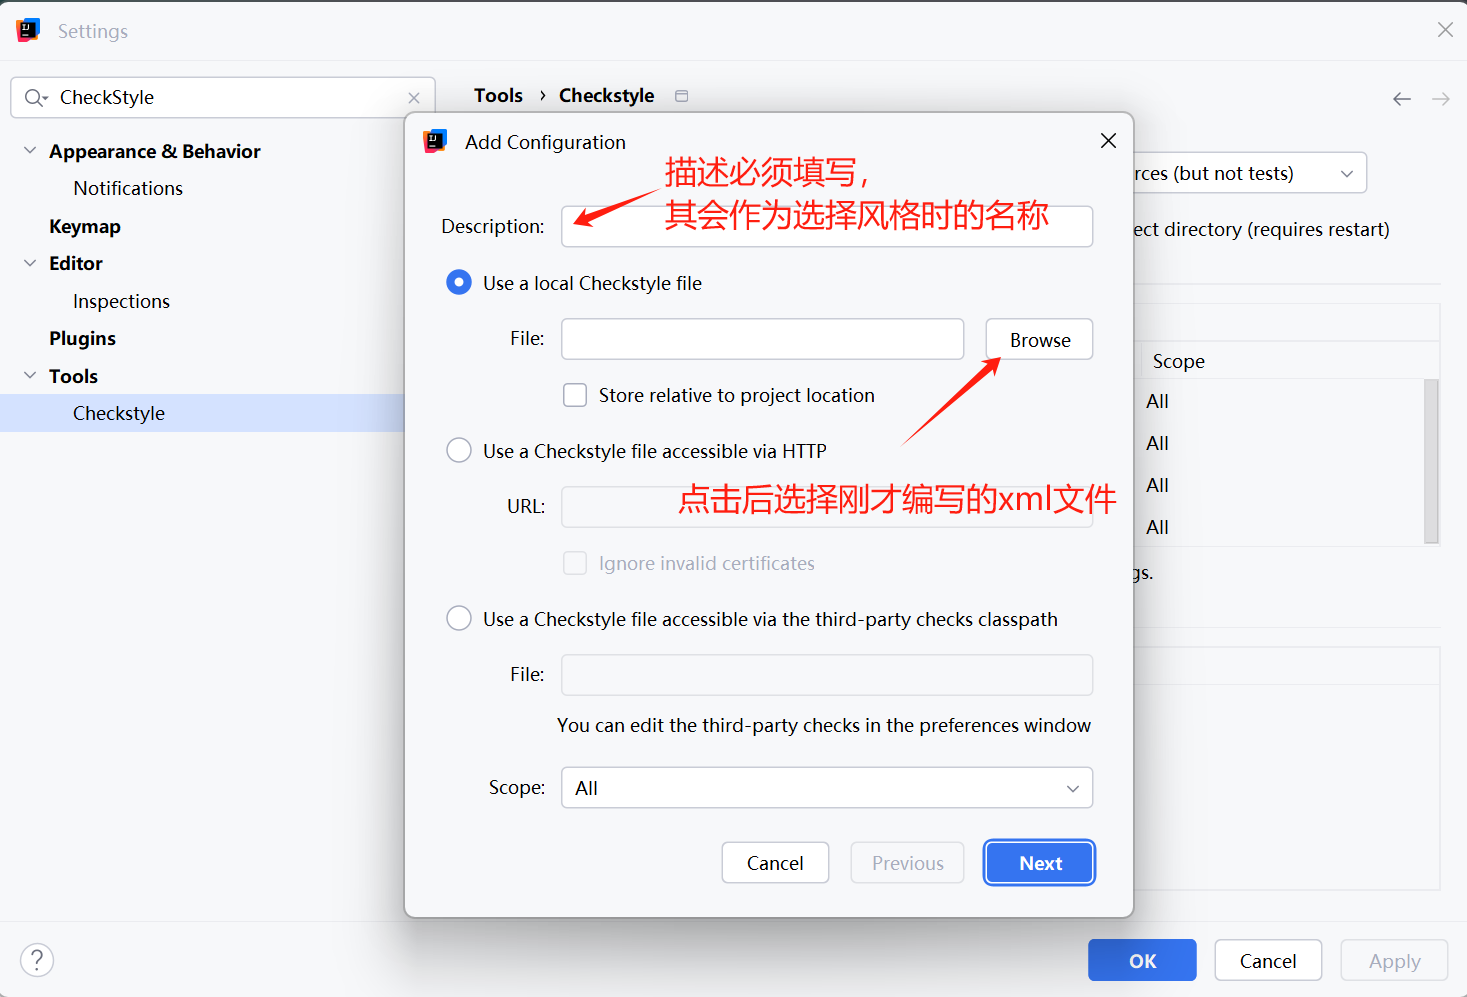Select Use a local Checkstyle file

(459, 283)
